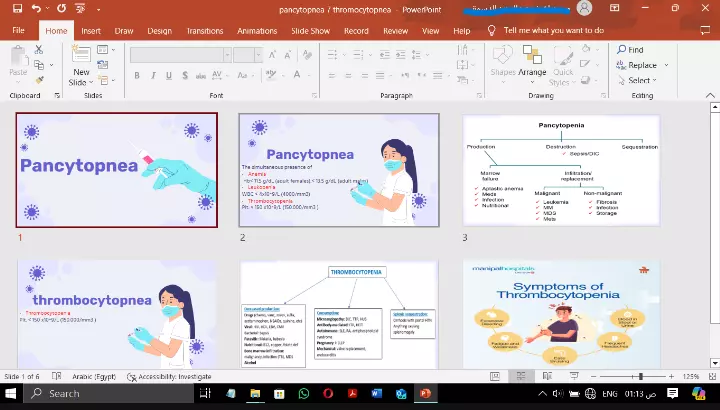Open the Transitions tab
The height and width of the screenshot is (410, 720).
[205, 31]
